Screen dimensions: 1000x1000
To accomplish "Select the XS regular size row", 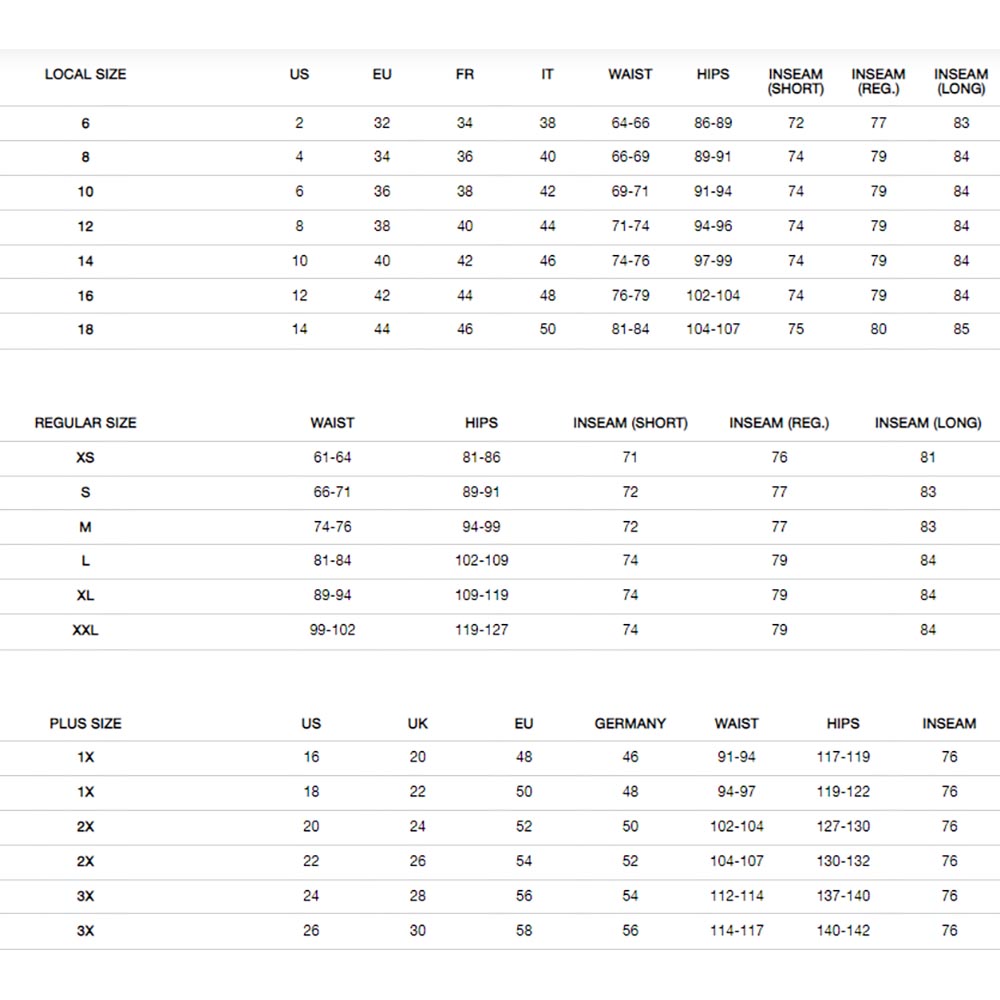I will pyautogui.click(x=500, y=458).
